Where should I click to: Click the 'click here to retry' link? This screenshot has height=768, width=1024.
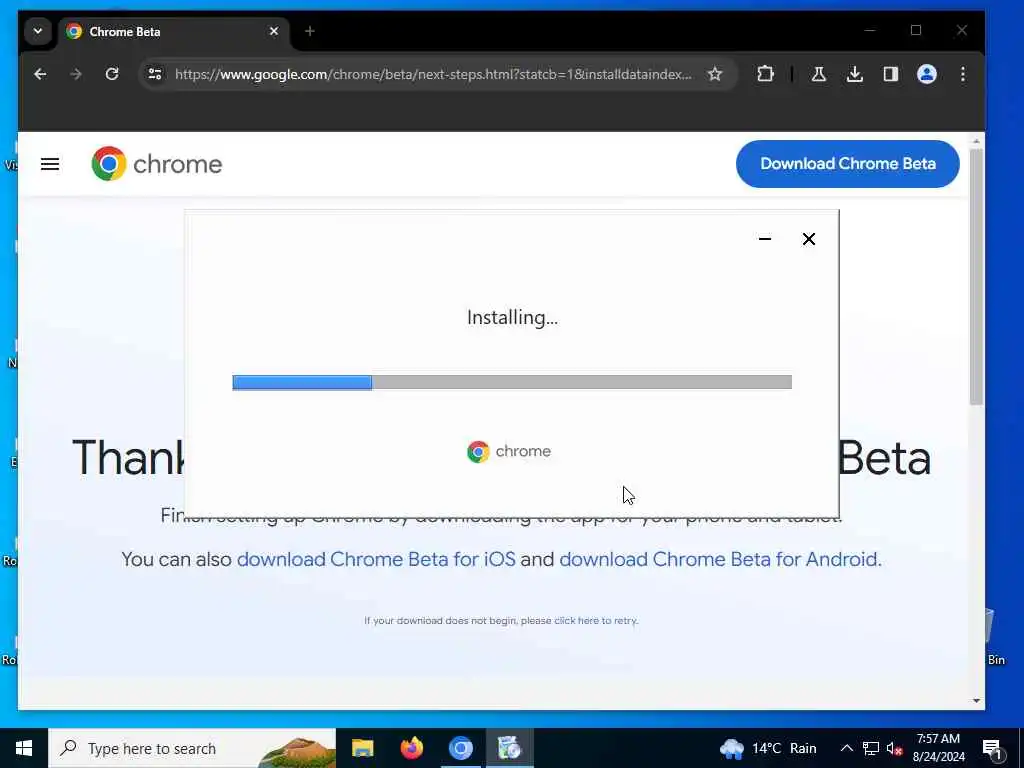tap(596, 620)
